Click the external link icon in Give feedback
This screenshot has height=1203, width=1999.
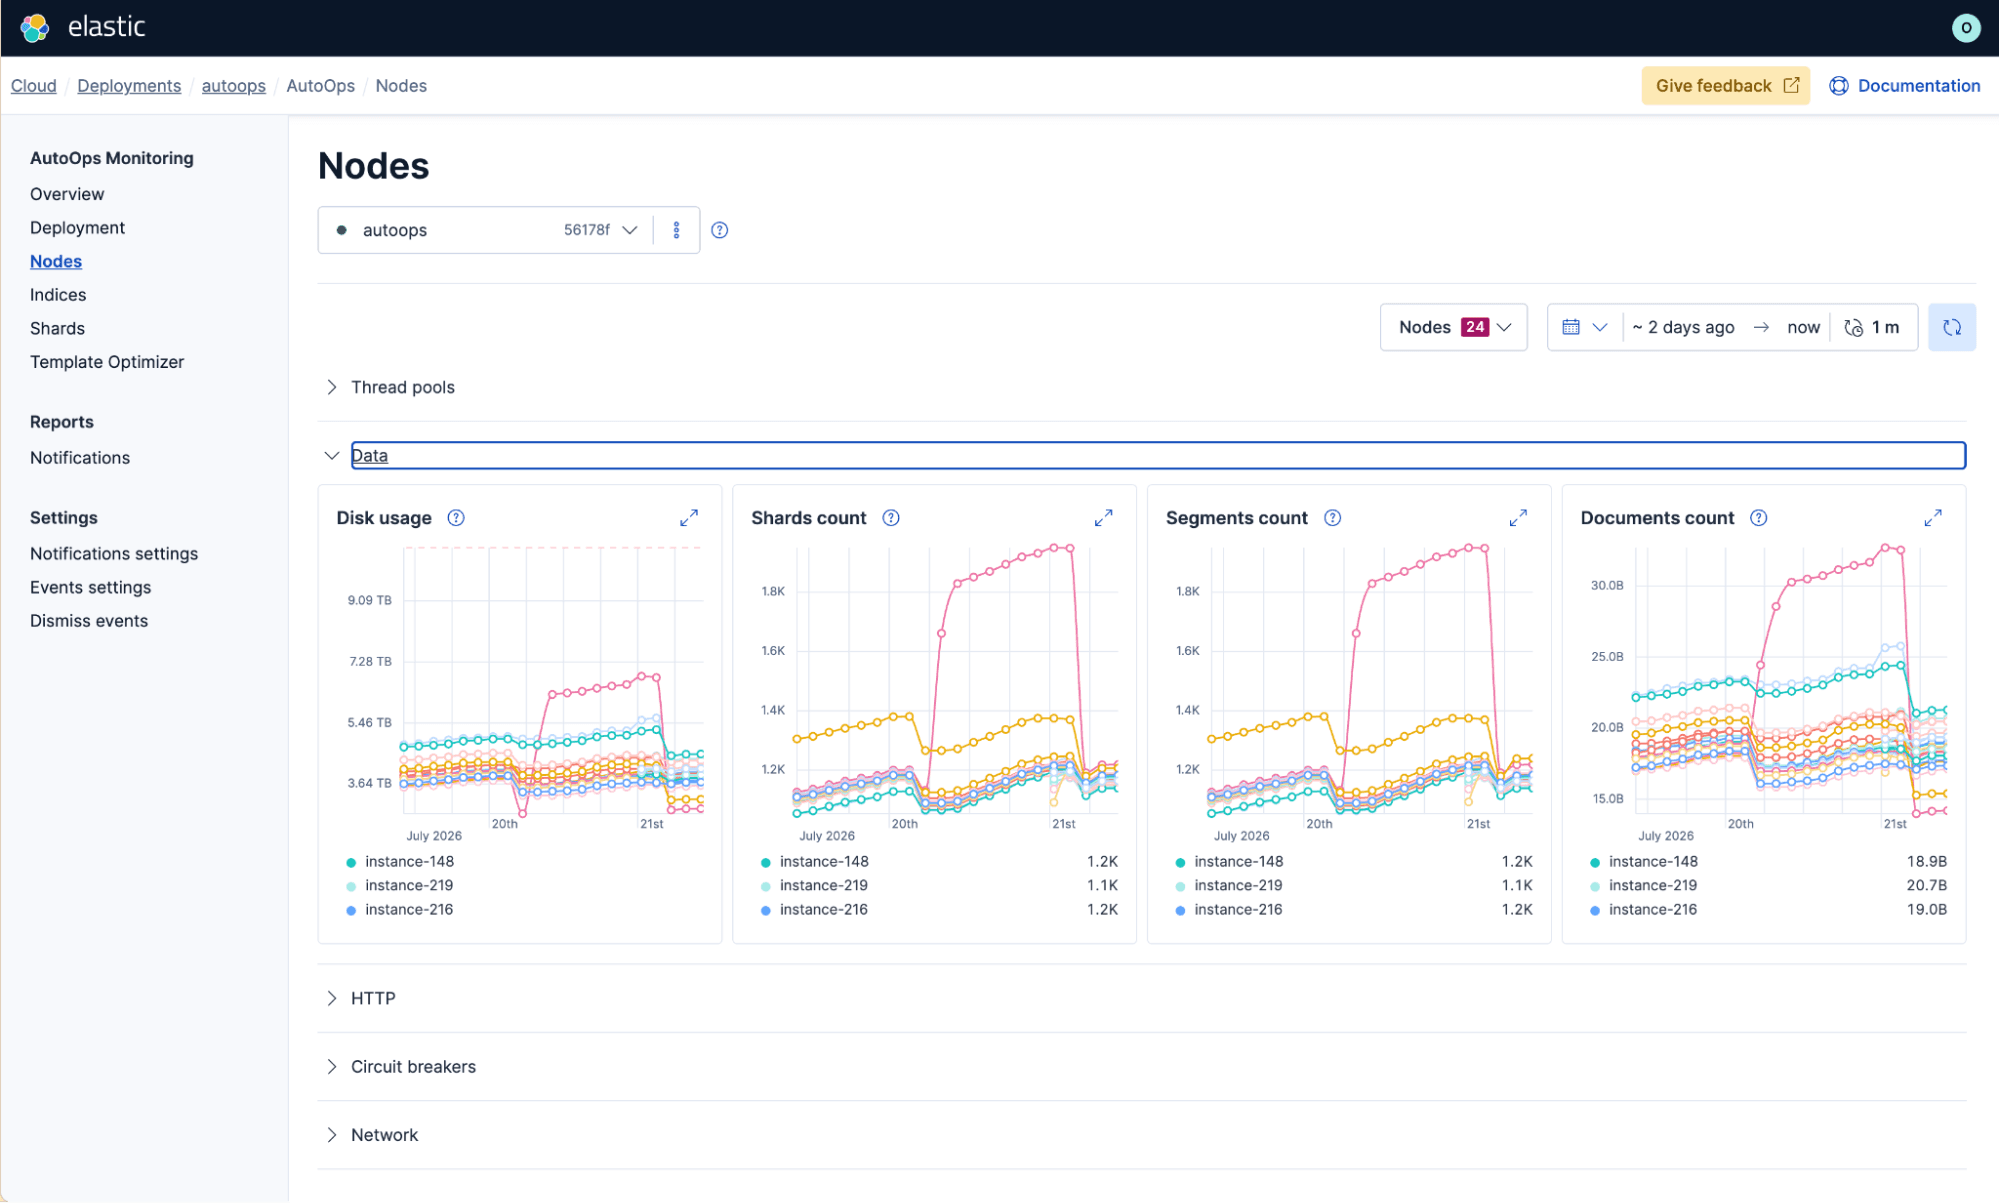[1792, 86]
